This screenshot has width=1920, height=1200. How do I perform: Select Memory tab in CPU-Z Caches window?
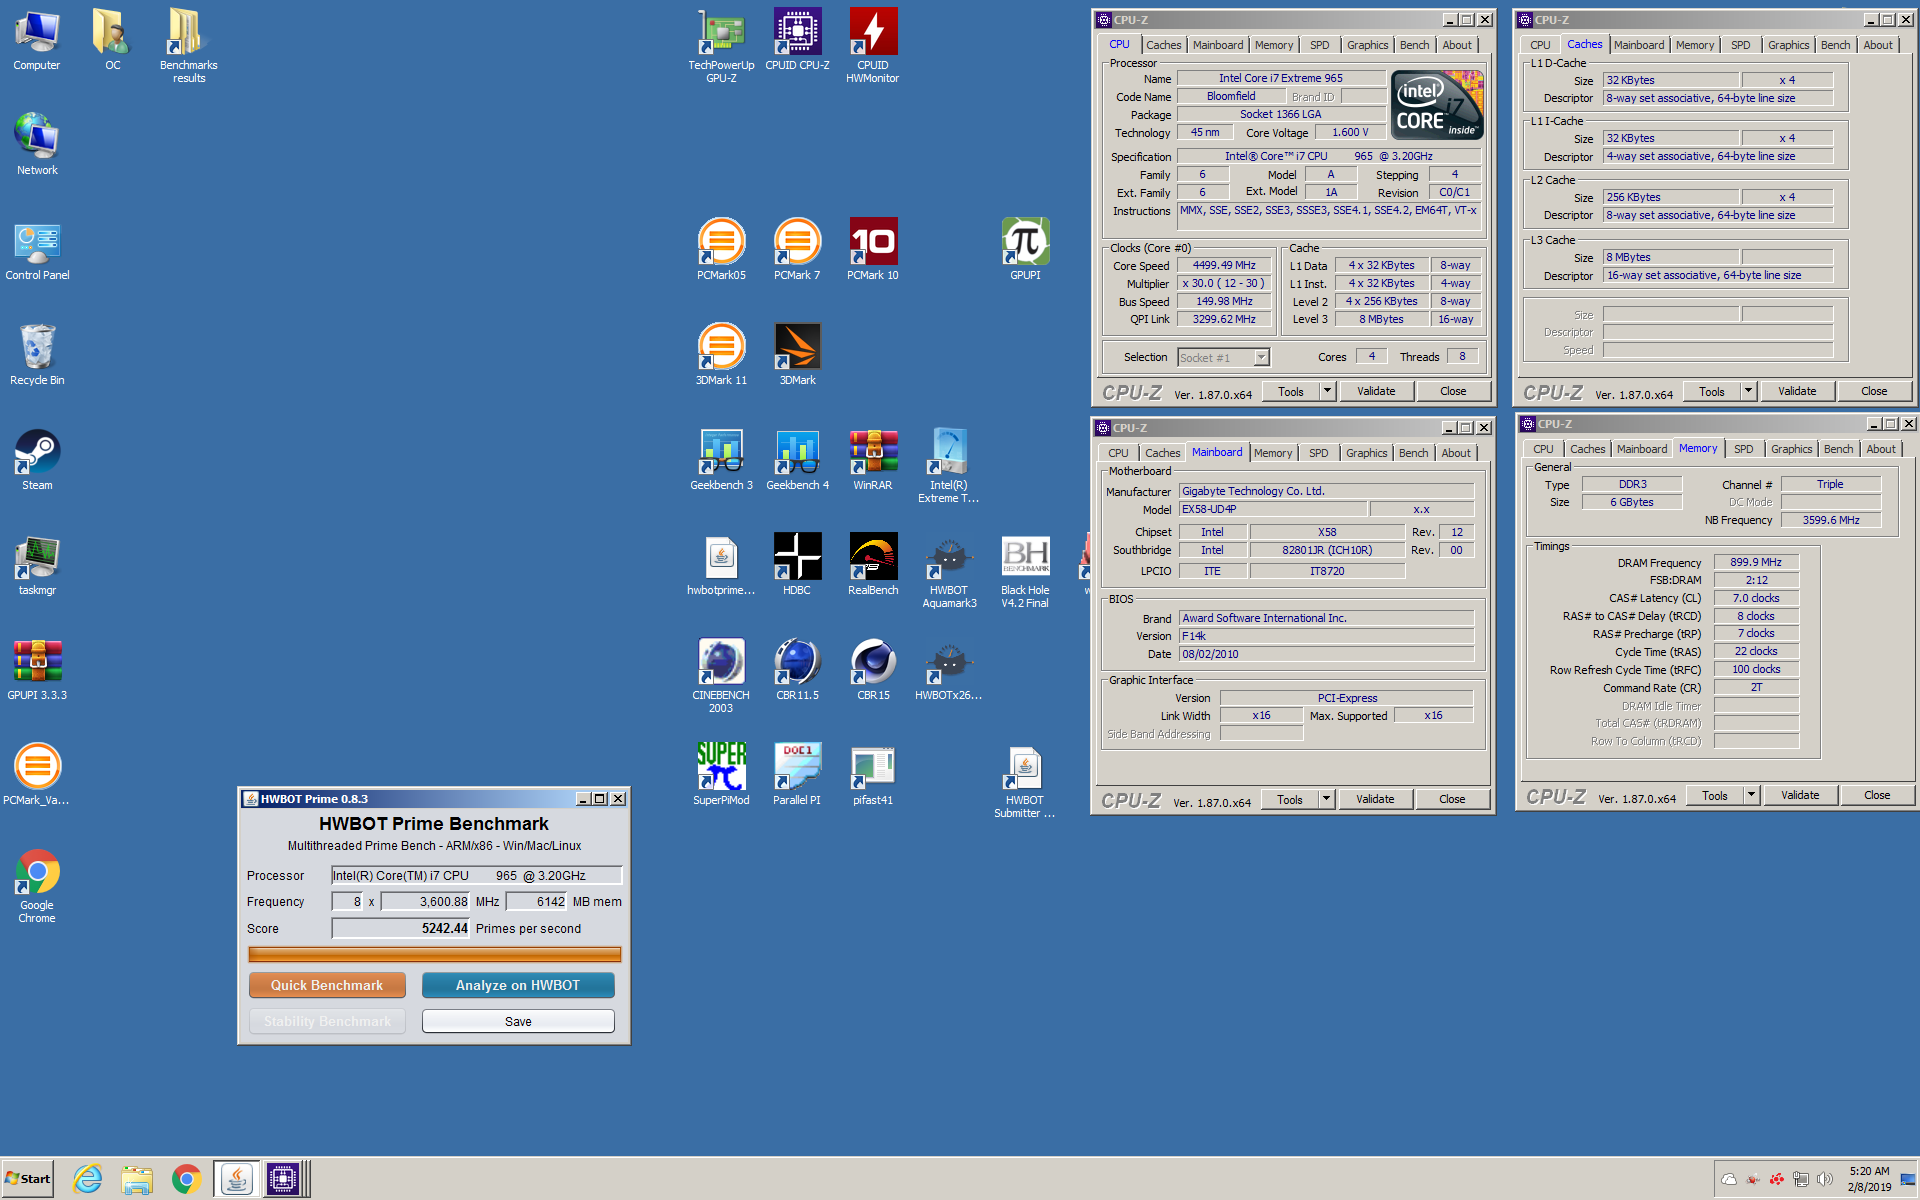click(1694, 45)
